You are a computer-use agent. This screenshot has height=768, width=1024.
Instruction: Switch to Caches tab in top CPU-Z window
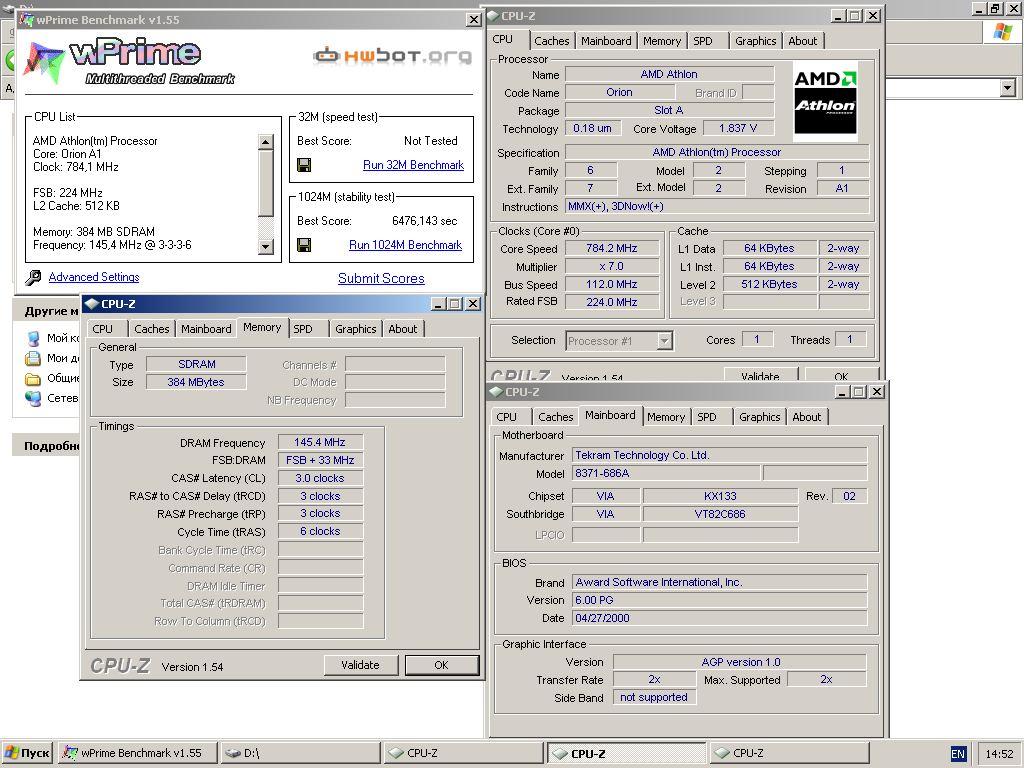click(551, 41)
